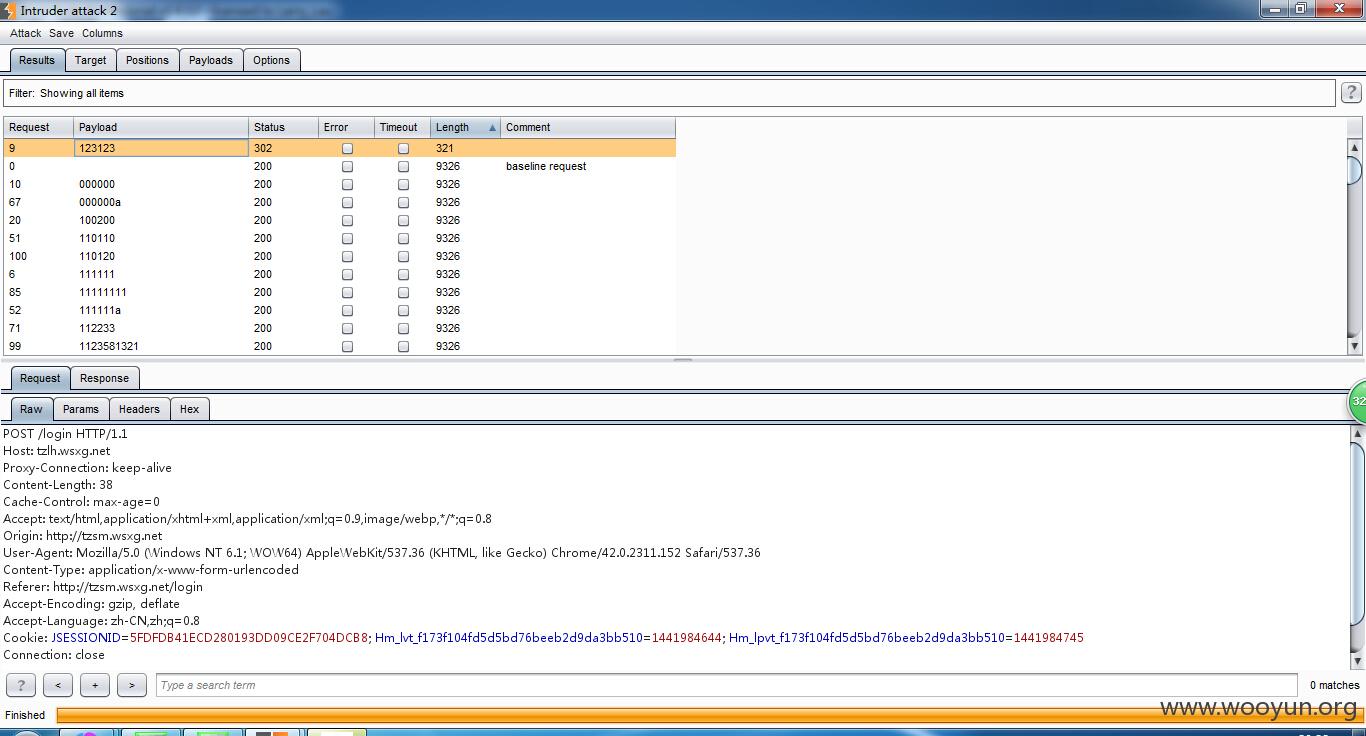Screen dimensions: 1366x736
Task: Go to previous search match arrow
Action: (58, 685)
